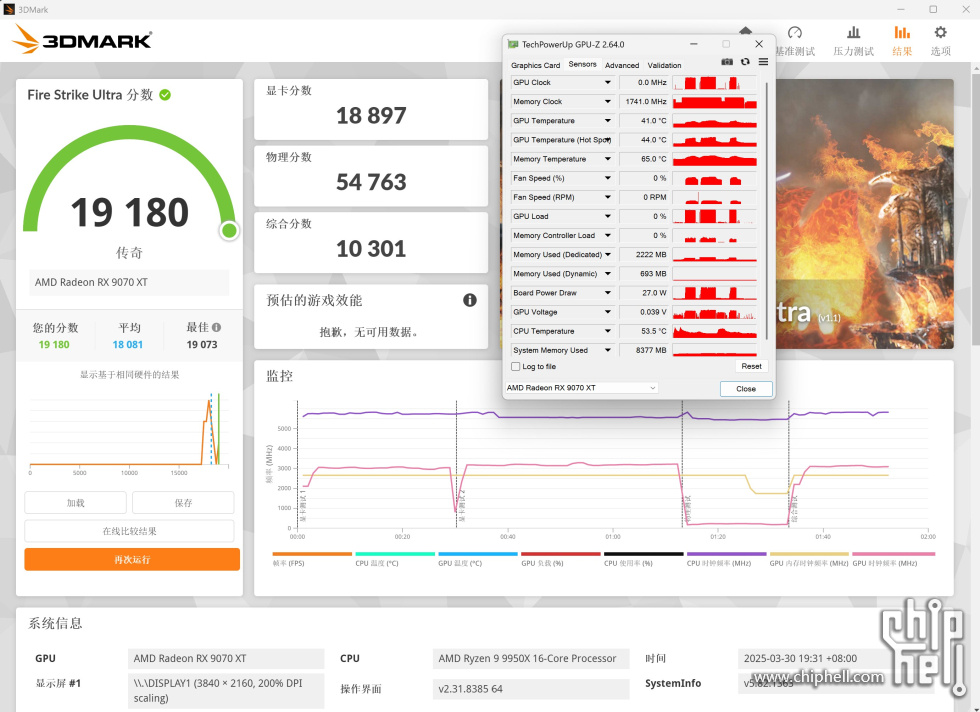Click the GPU-Z sensors vertical scrollbar

click(x=766, y=209)
